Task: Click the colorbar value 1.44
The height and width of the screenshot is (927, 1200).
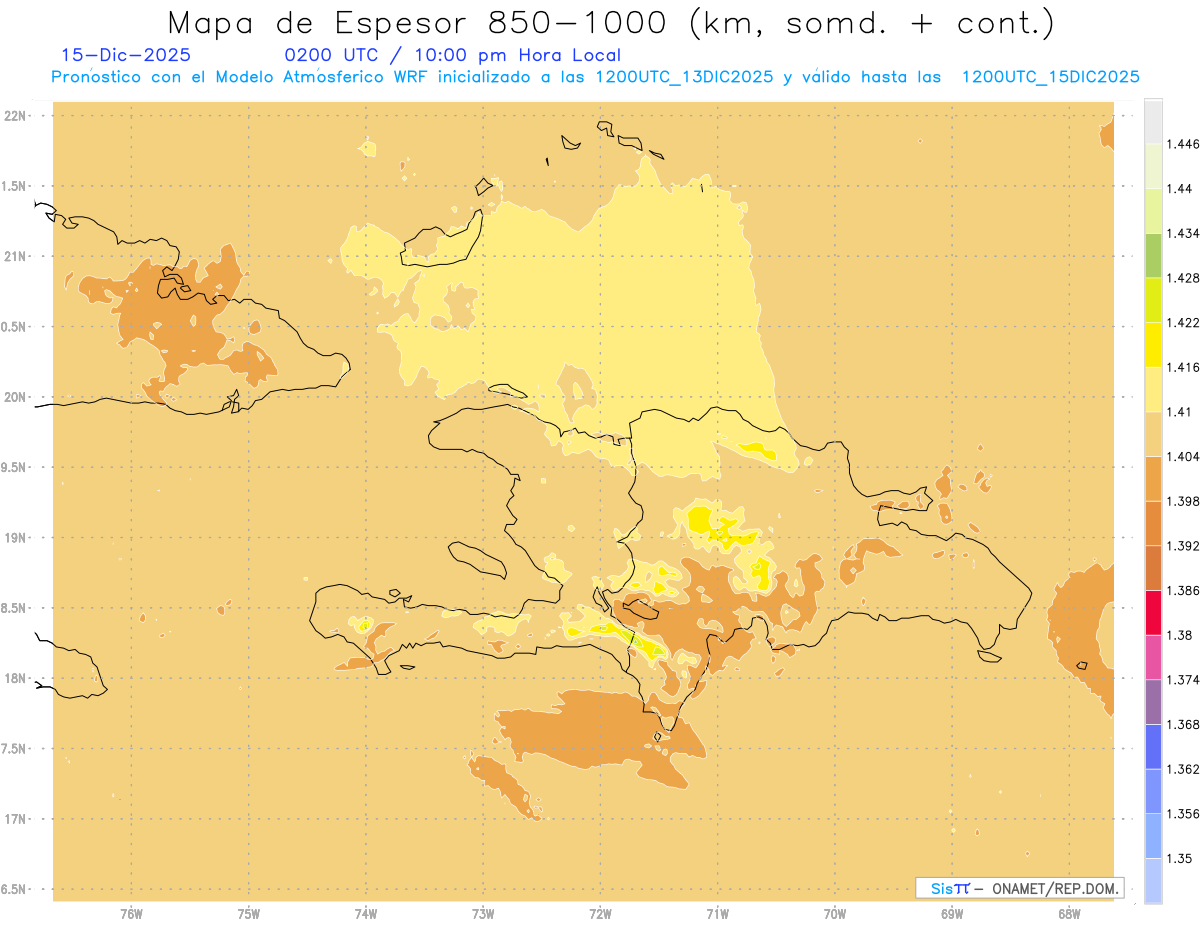Action: coord(1180,189)
